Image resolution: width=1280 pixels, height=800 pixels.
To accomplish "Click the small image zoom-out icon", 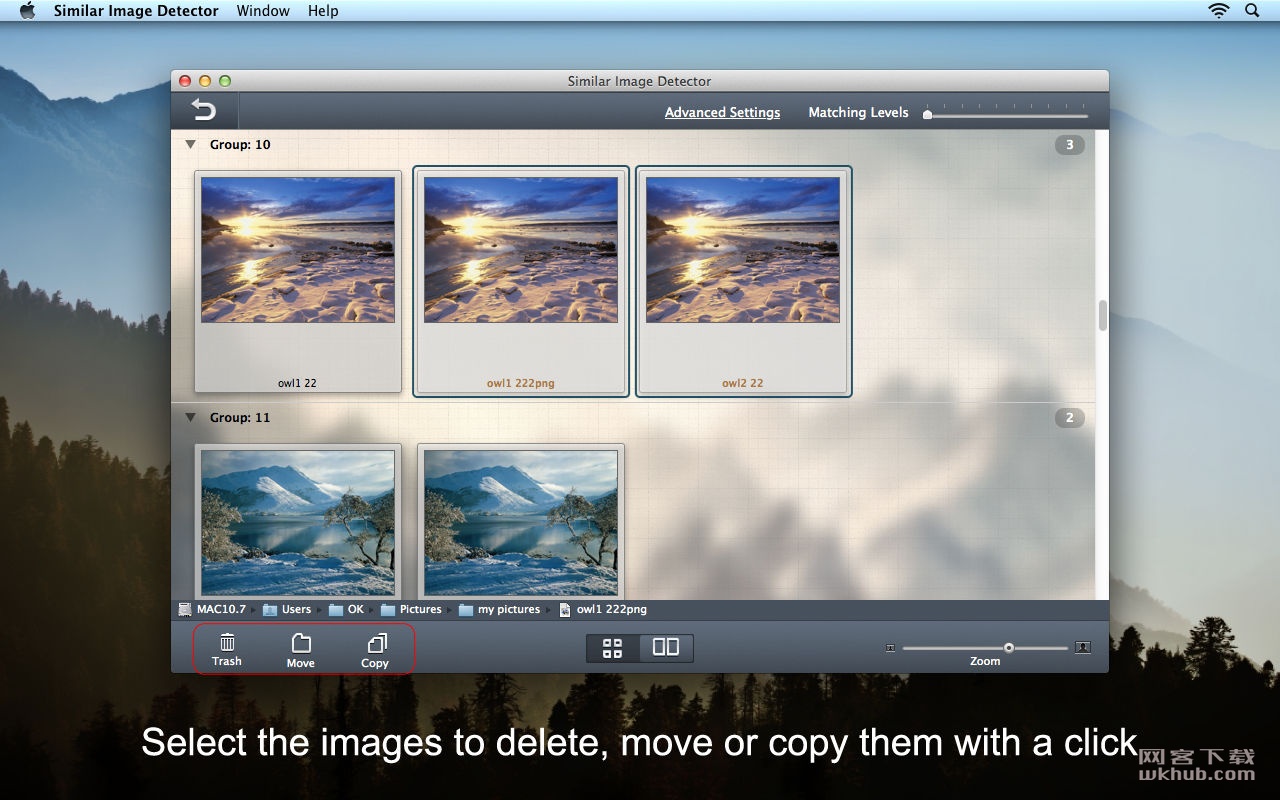I will click(890, 648).
